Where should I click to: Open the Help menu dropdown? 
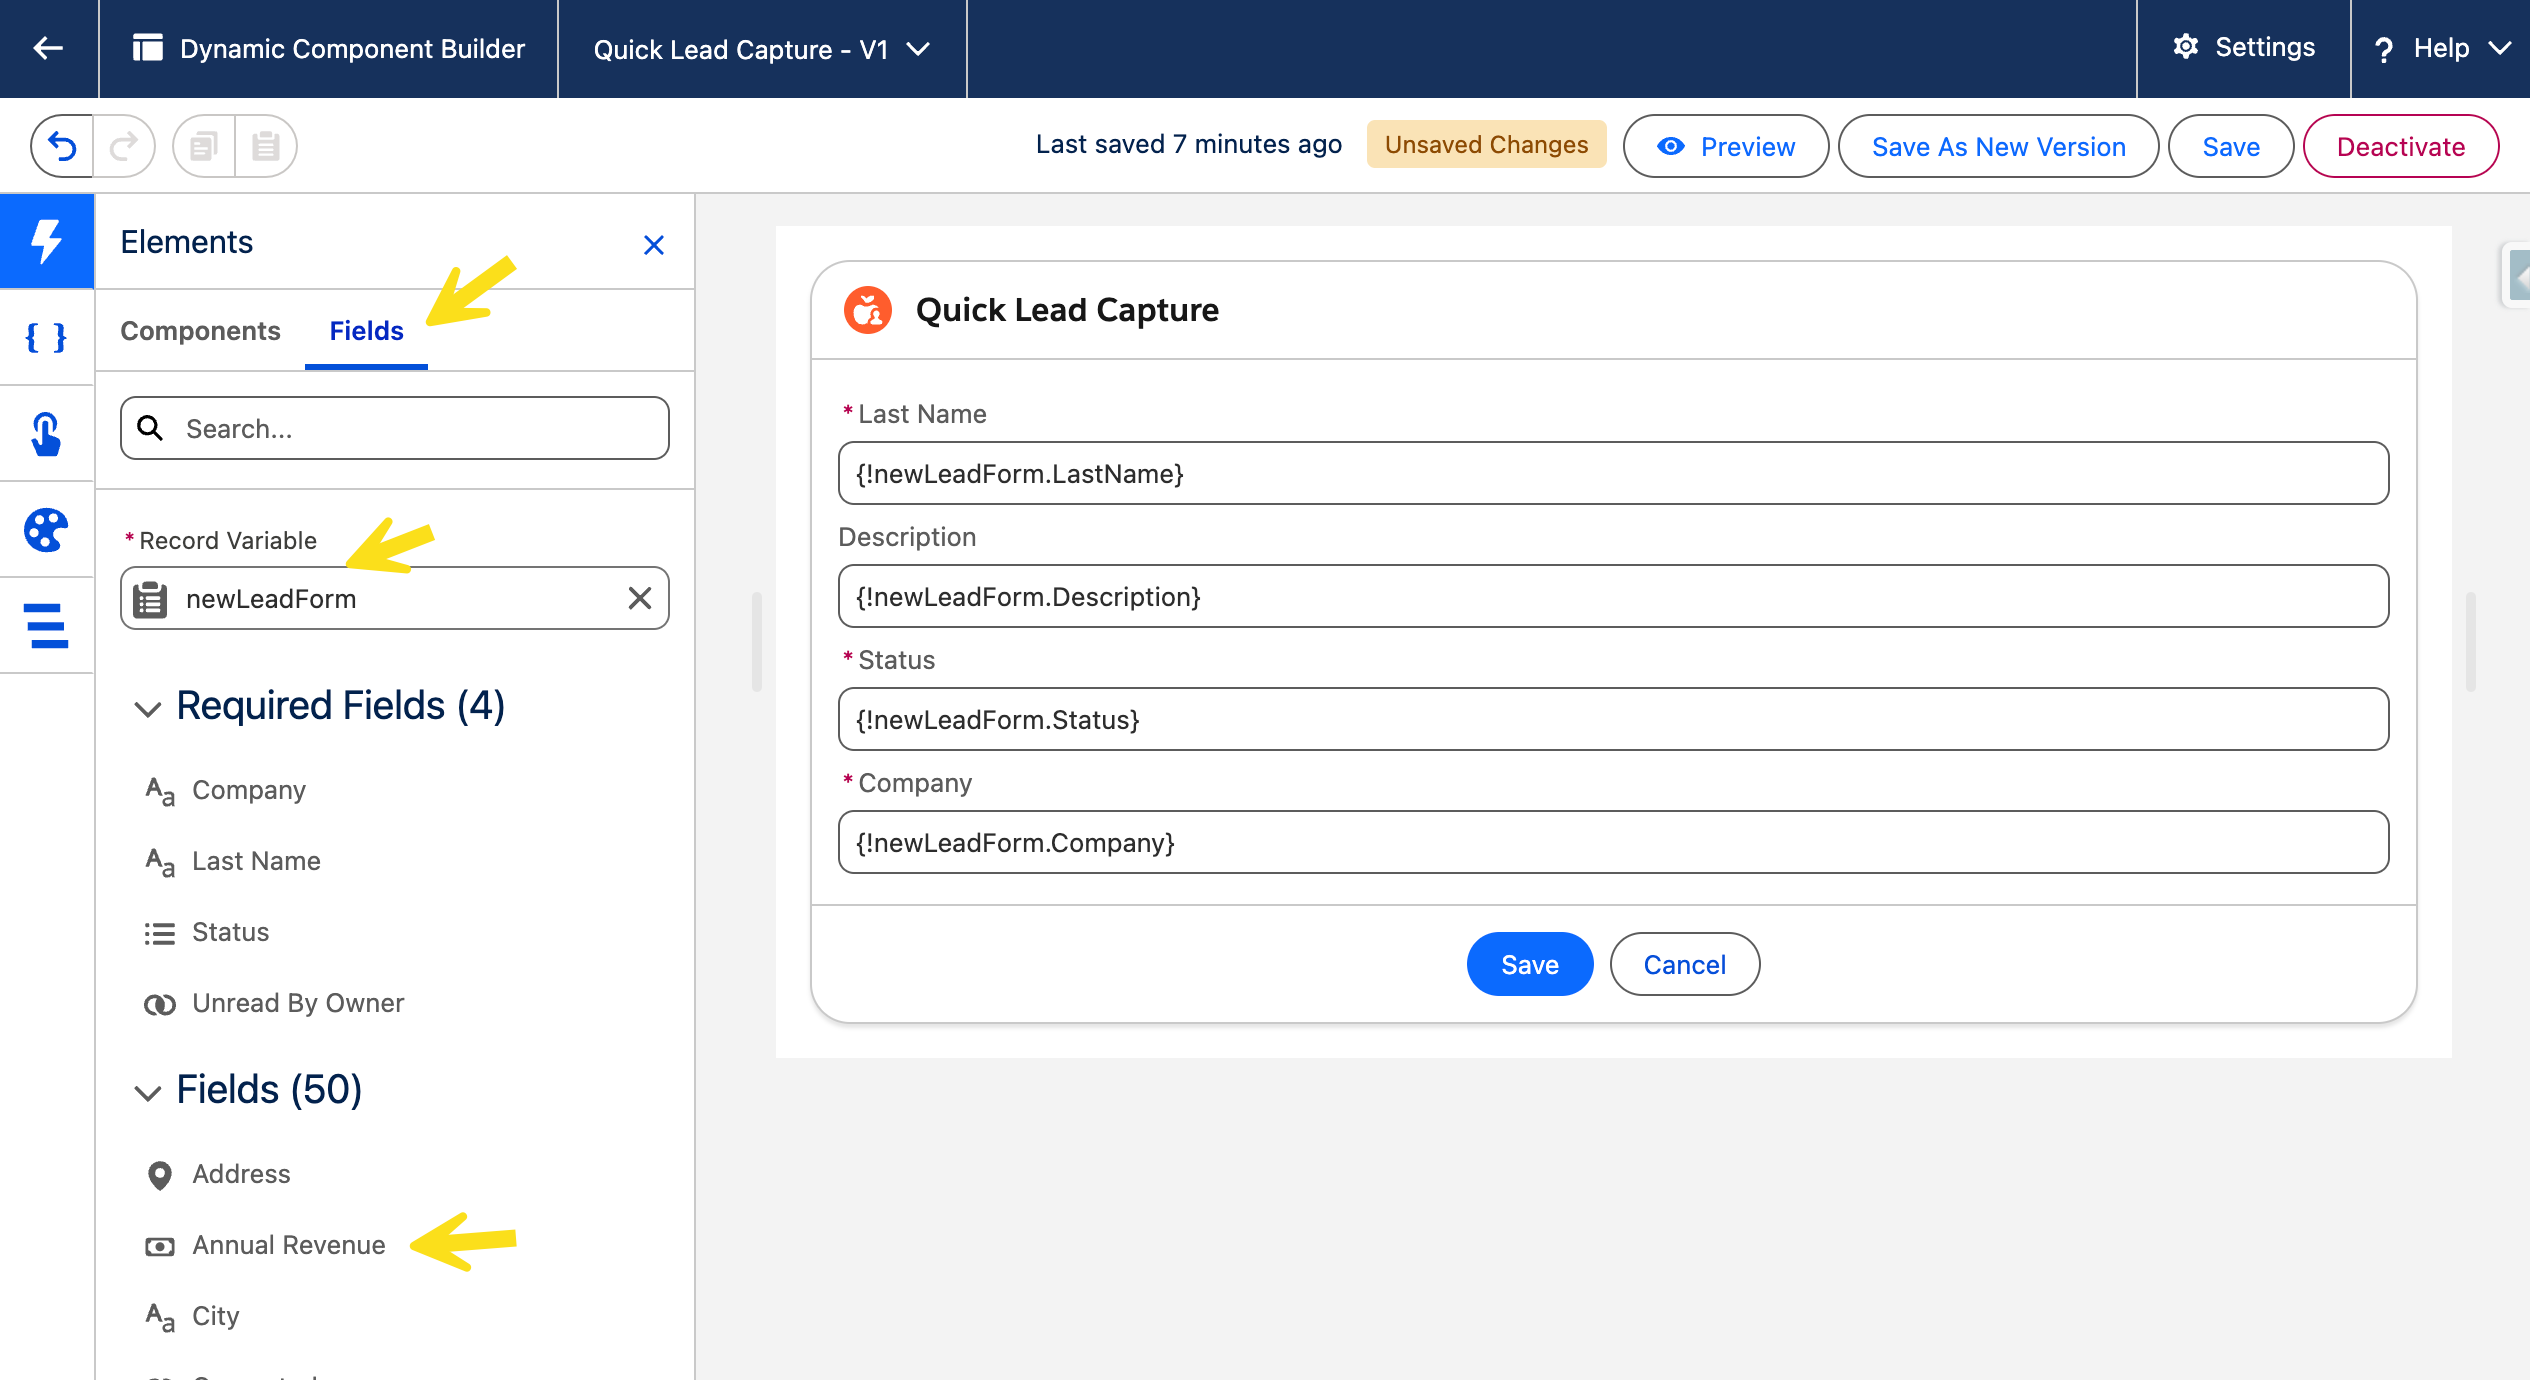pos(2440,49)
